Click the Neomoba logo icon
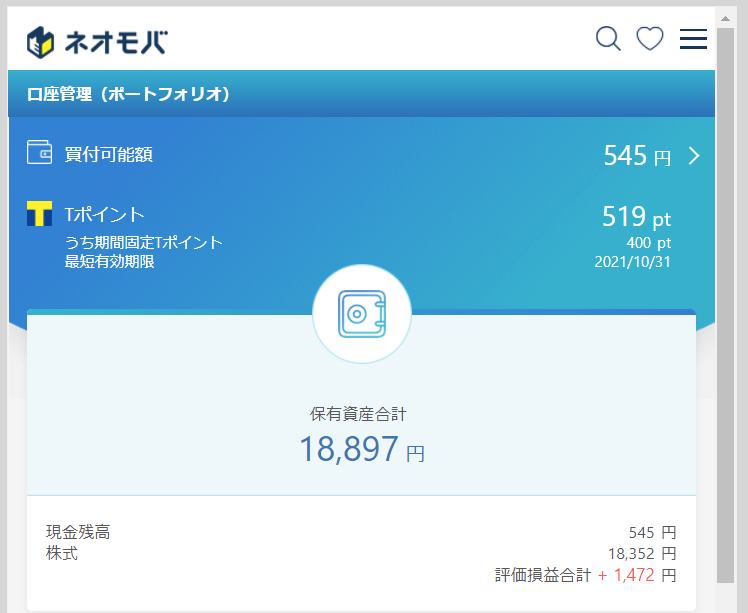 (x=41, y=42)
